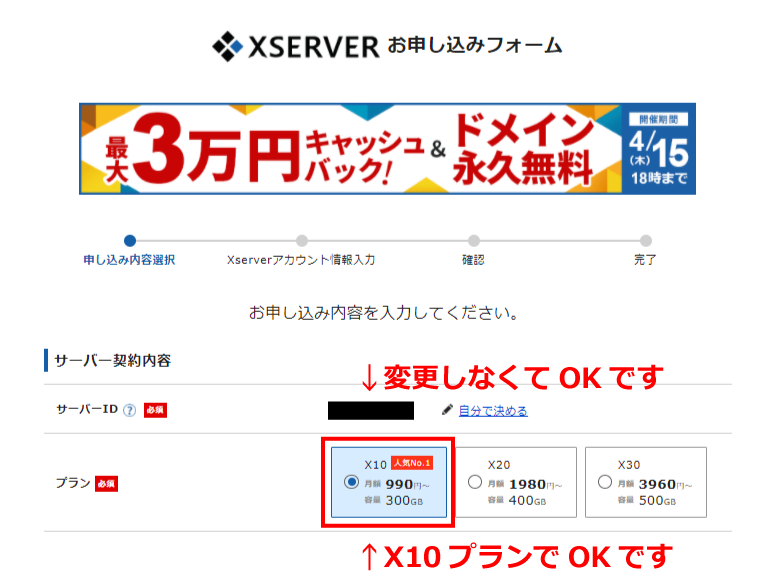Click the 必須 badge next to サーバーID
The image size is (768, 580).
(155, 410)
